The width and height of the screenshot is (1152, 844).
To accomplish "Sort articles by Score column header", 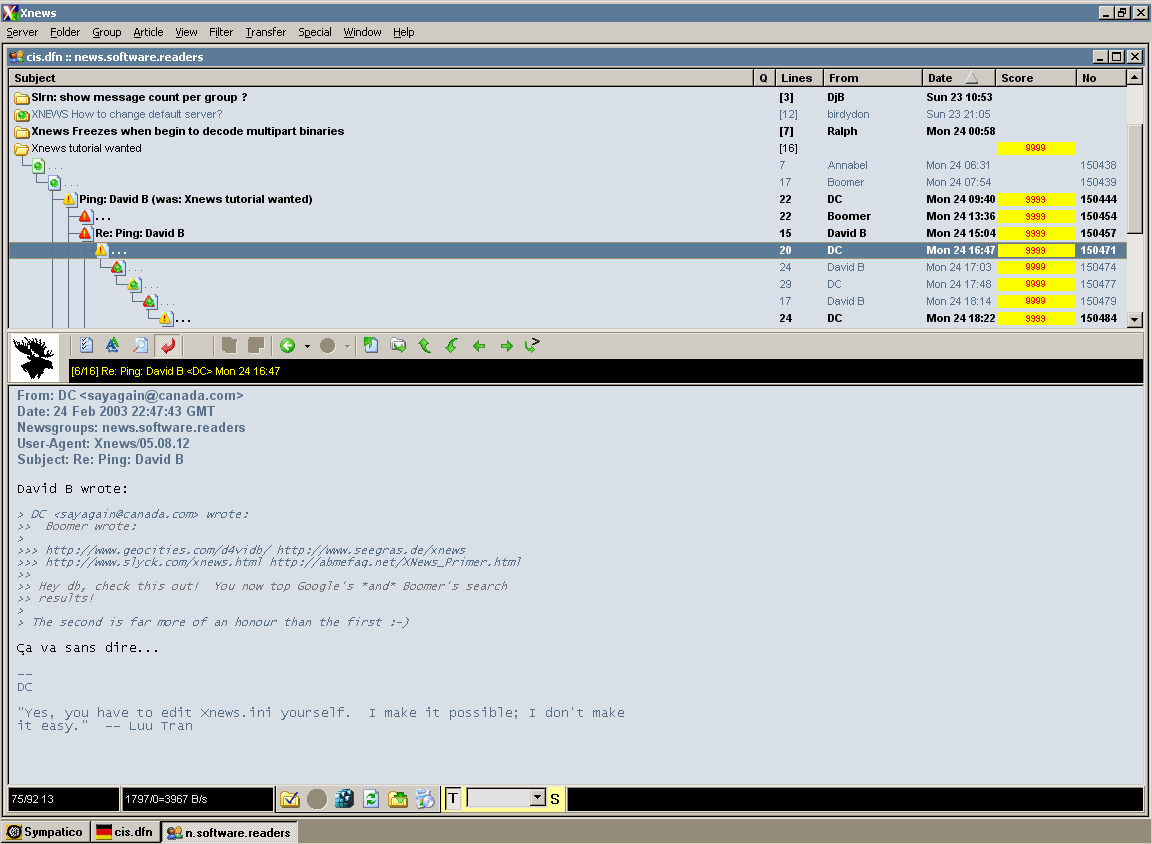I will pyautogui.click(x=1035, y=78).
